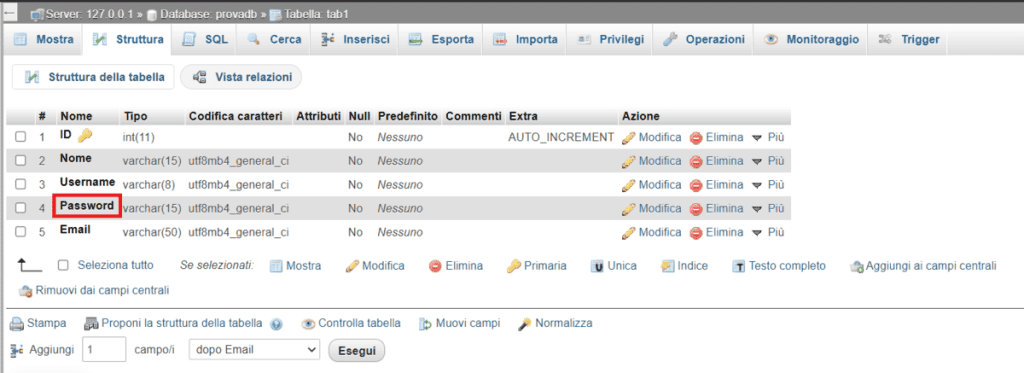Click the Normalizza tool icon

click(524, 323)
